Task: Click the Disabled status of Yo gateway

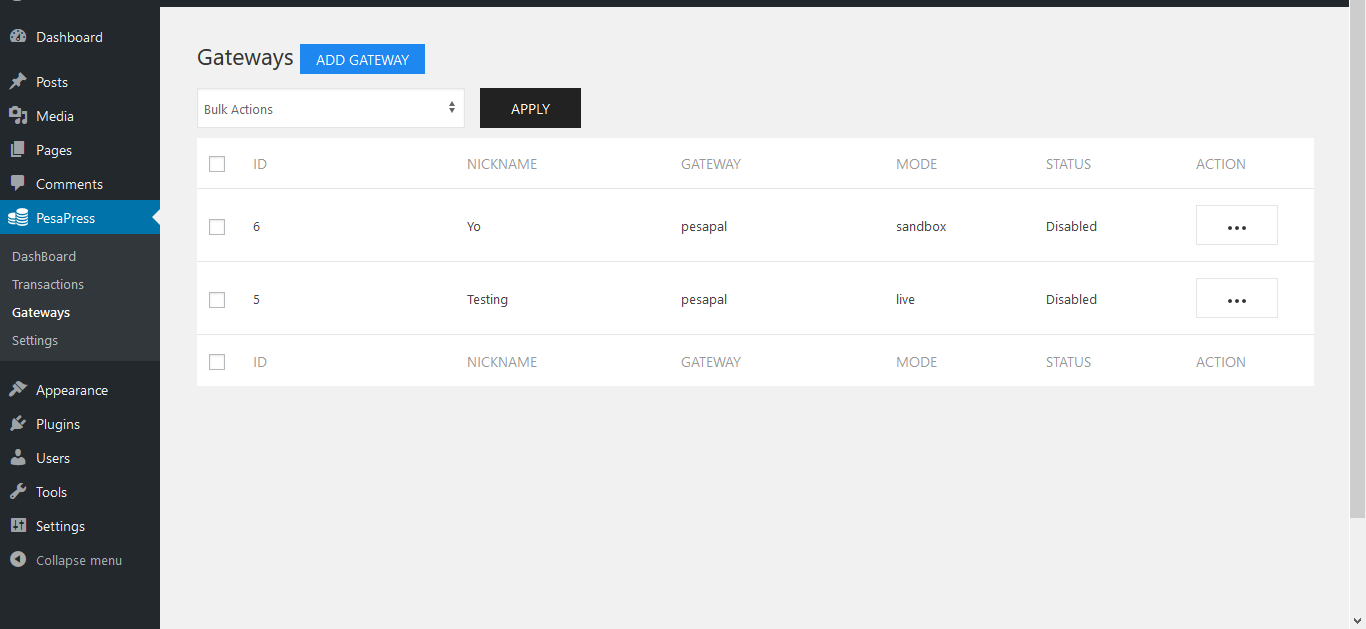Action: (1071, 227)
